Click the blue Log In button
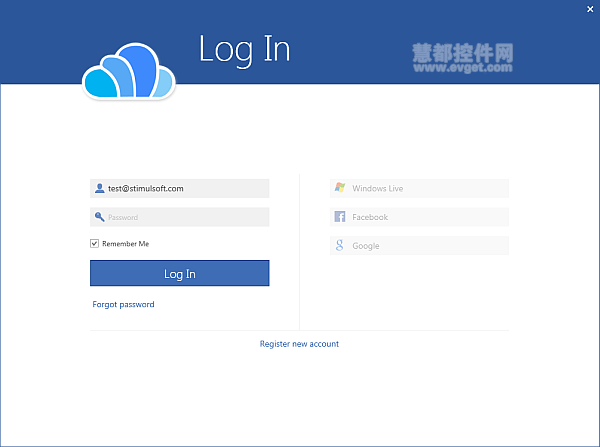Image resolution: width=600 pixels, height=447 pixels. pyautogui.click(x=179, y=273)
